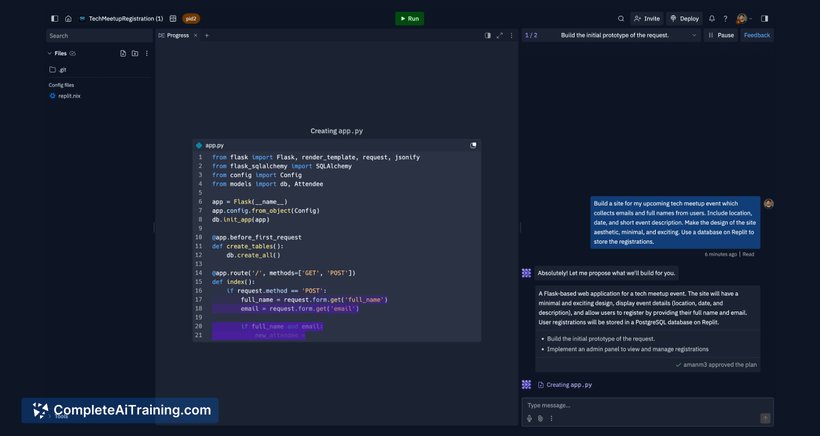Image resolution: width=820 pixels, height=436 pixels.
Task: Open the chat input three-dot menu
Action: click(551, 418)
